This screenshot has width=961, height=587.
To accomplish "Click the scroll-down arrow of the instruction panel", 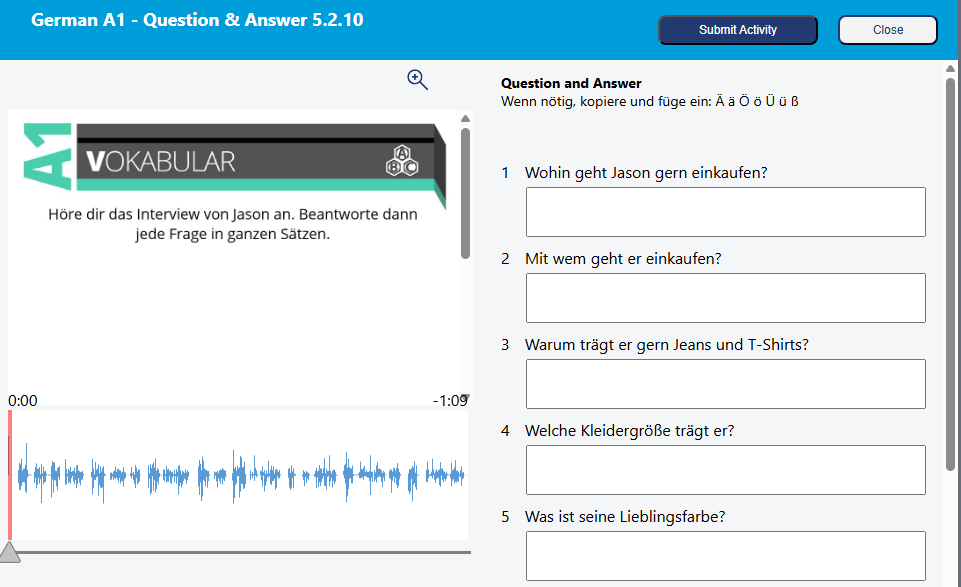I will (465, 397).
